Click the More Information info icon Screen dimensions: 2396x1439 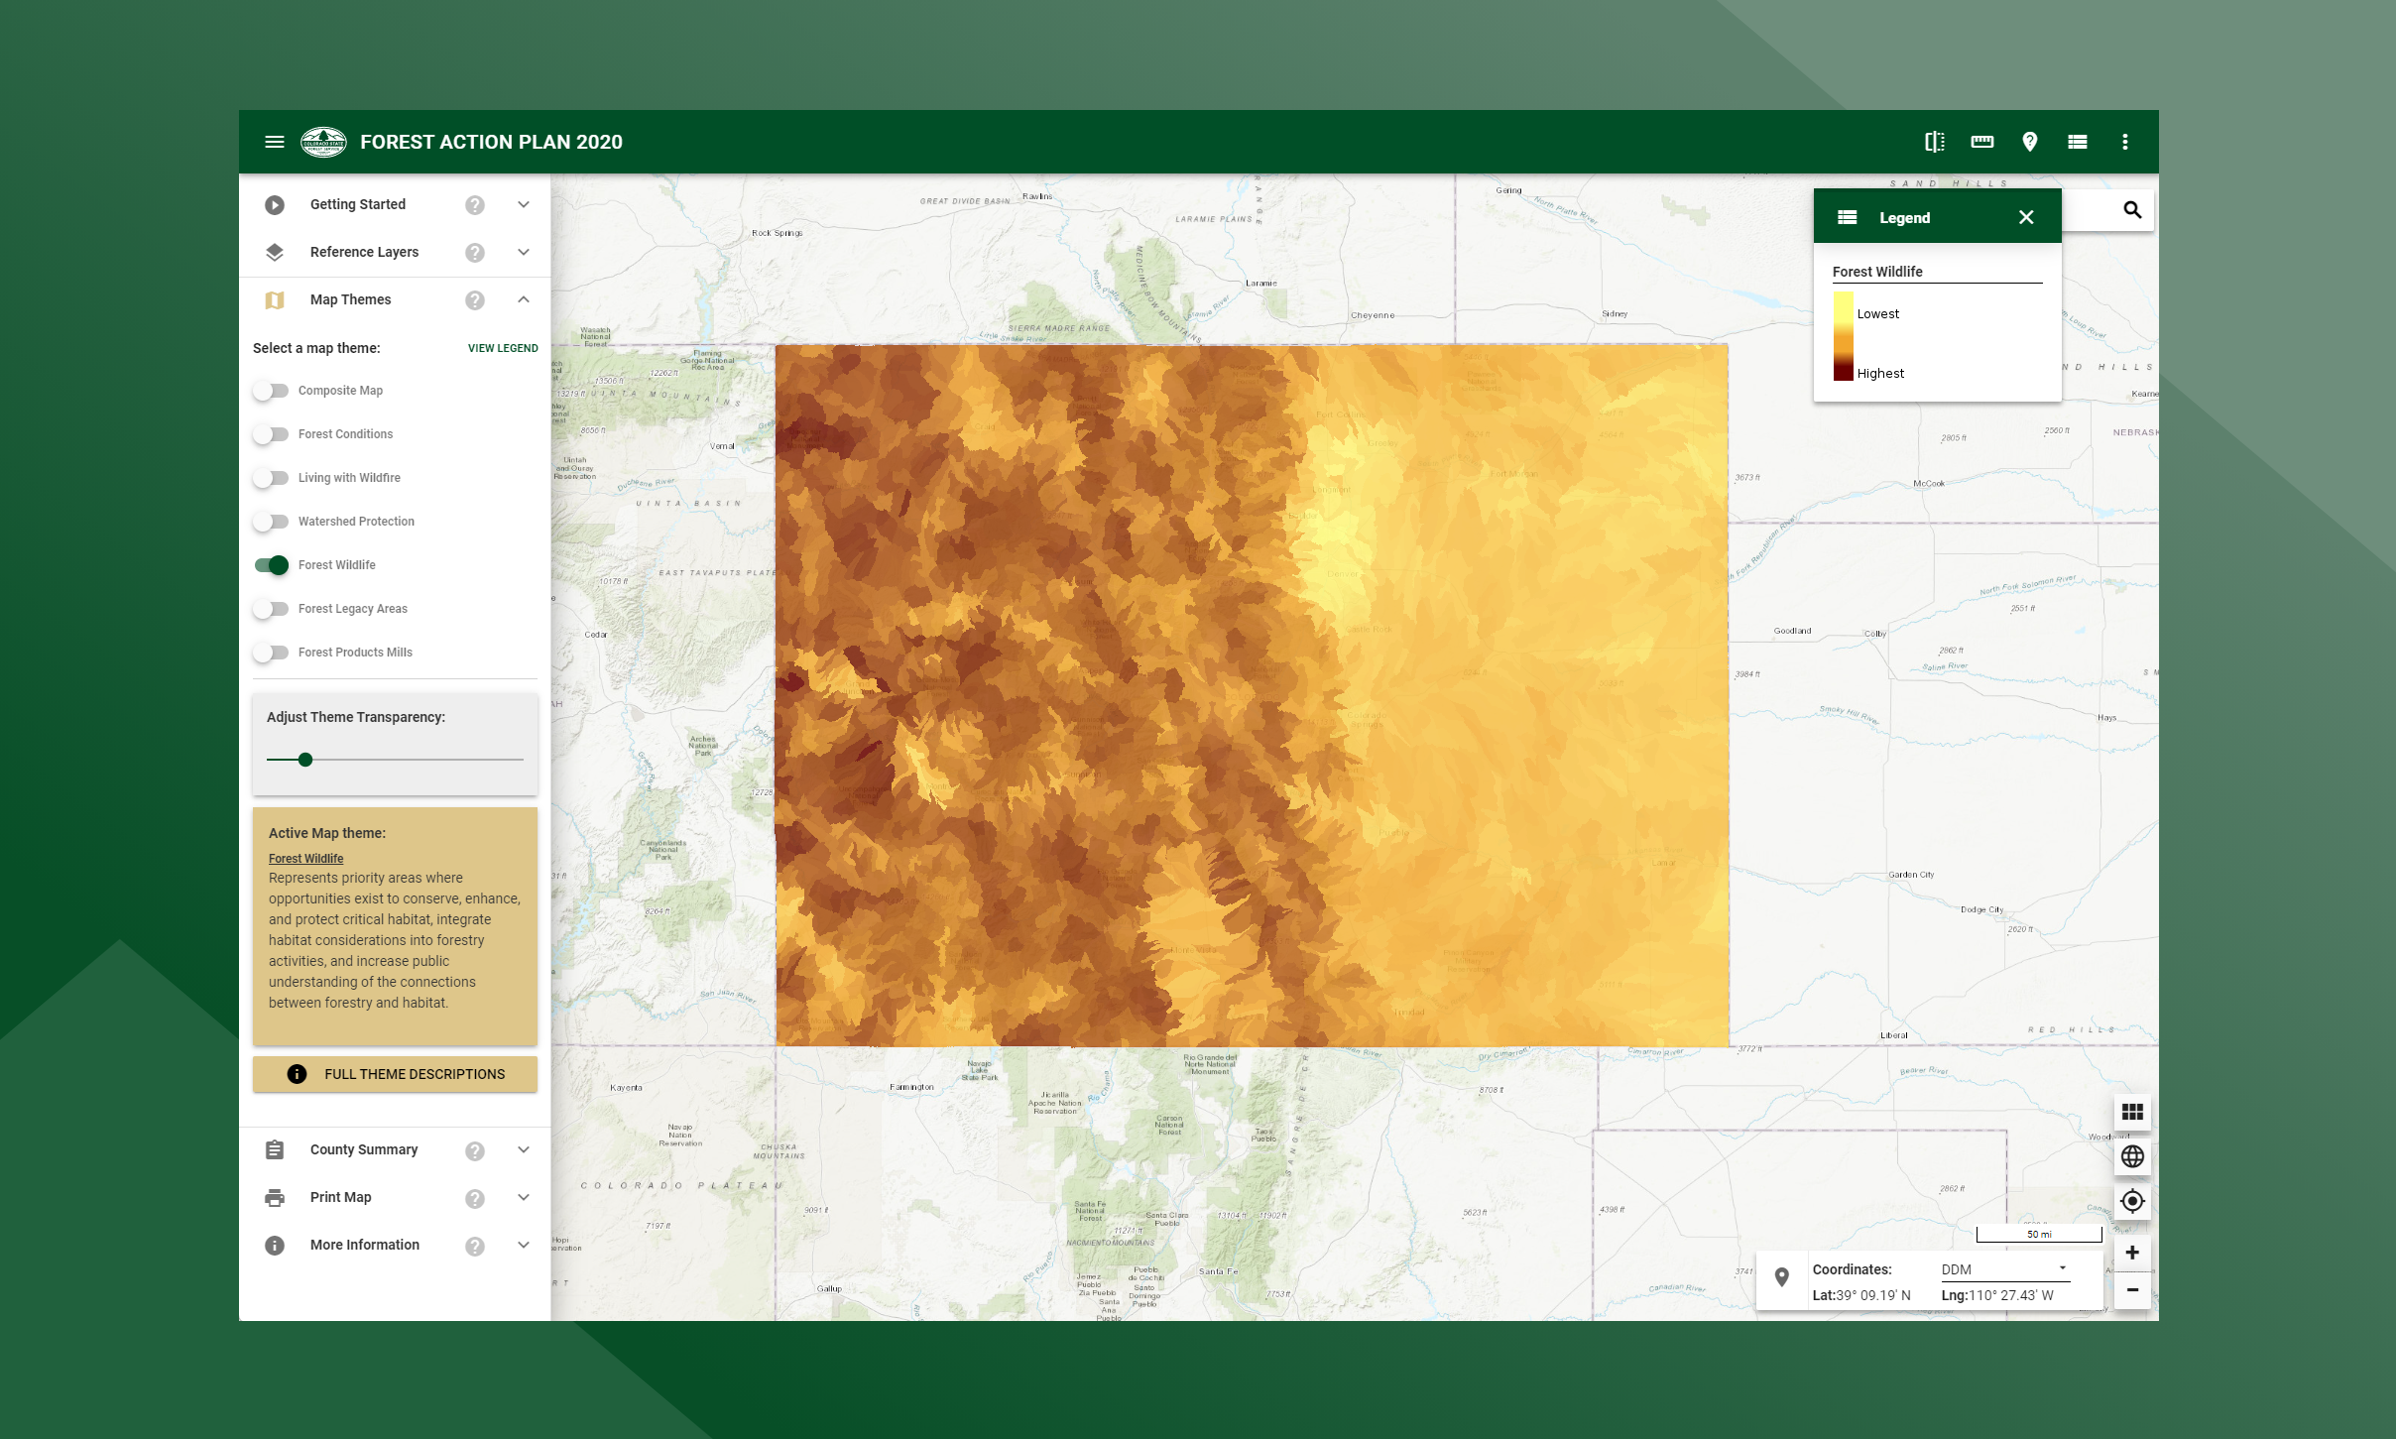pos(275,1245)
